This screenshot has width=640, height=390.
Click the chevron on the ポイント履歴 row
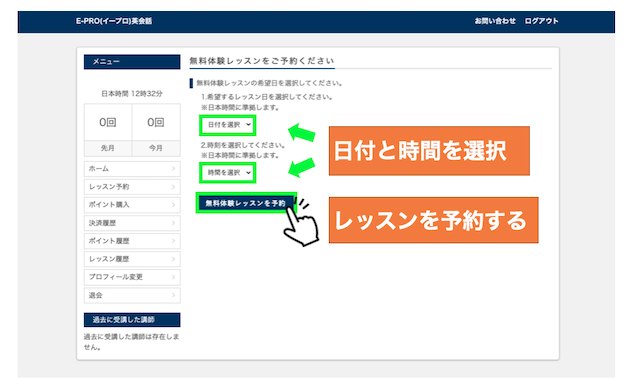click(x=173, y=241)
